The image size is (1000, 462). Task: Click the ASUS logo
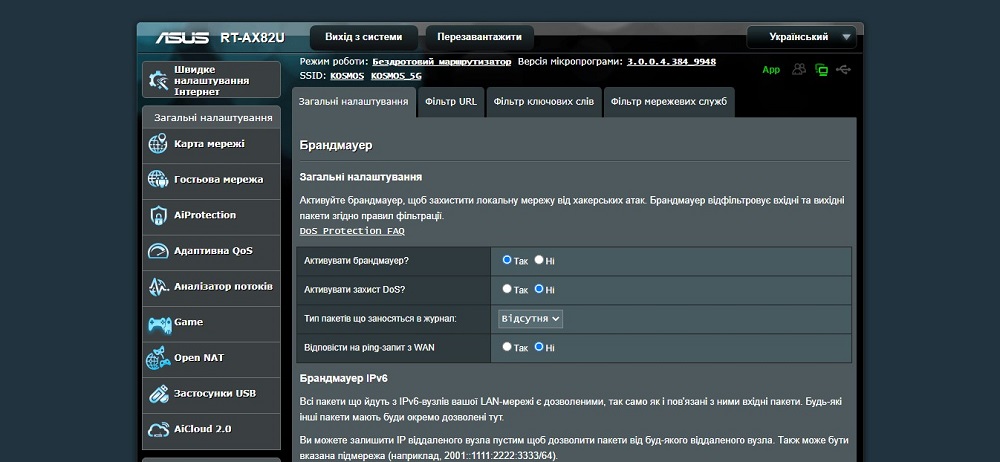(182, 38)
